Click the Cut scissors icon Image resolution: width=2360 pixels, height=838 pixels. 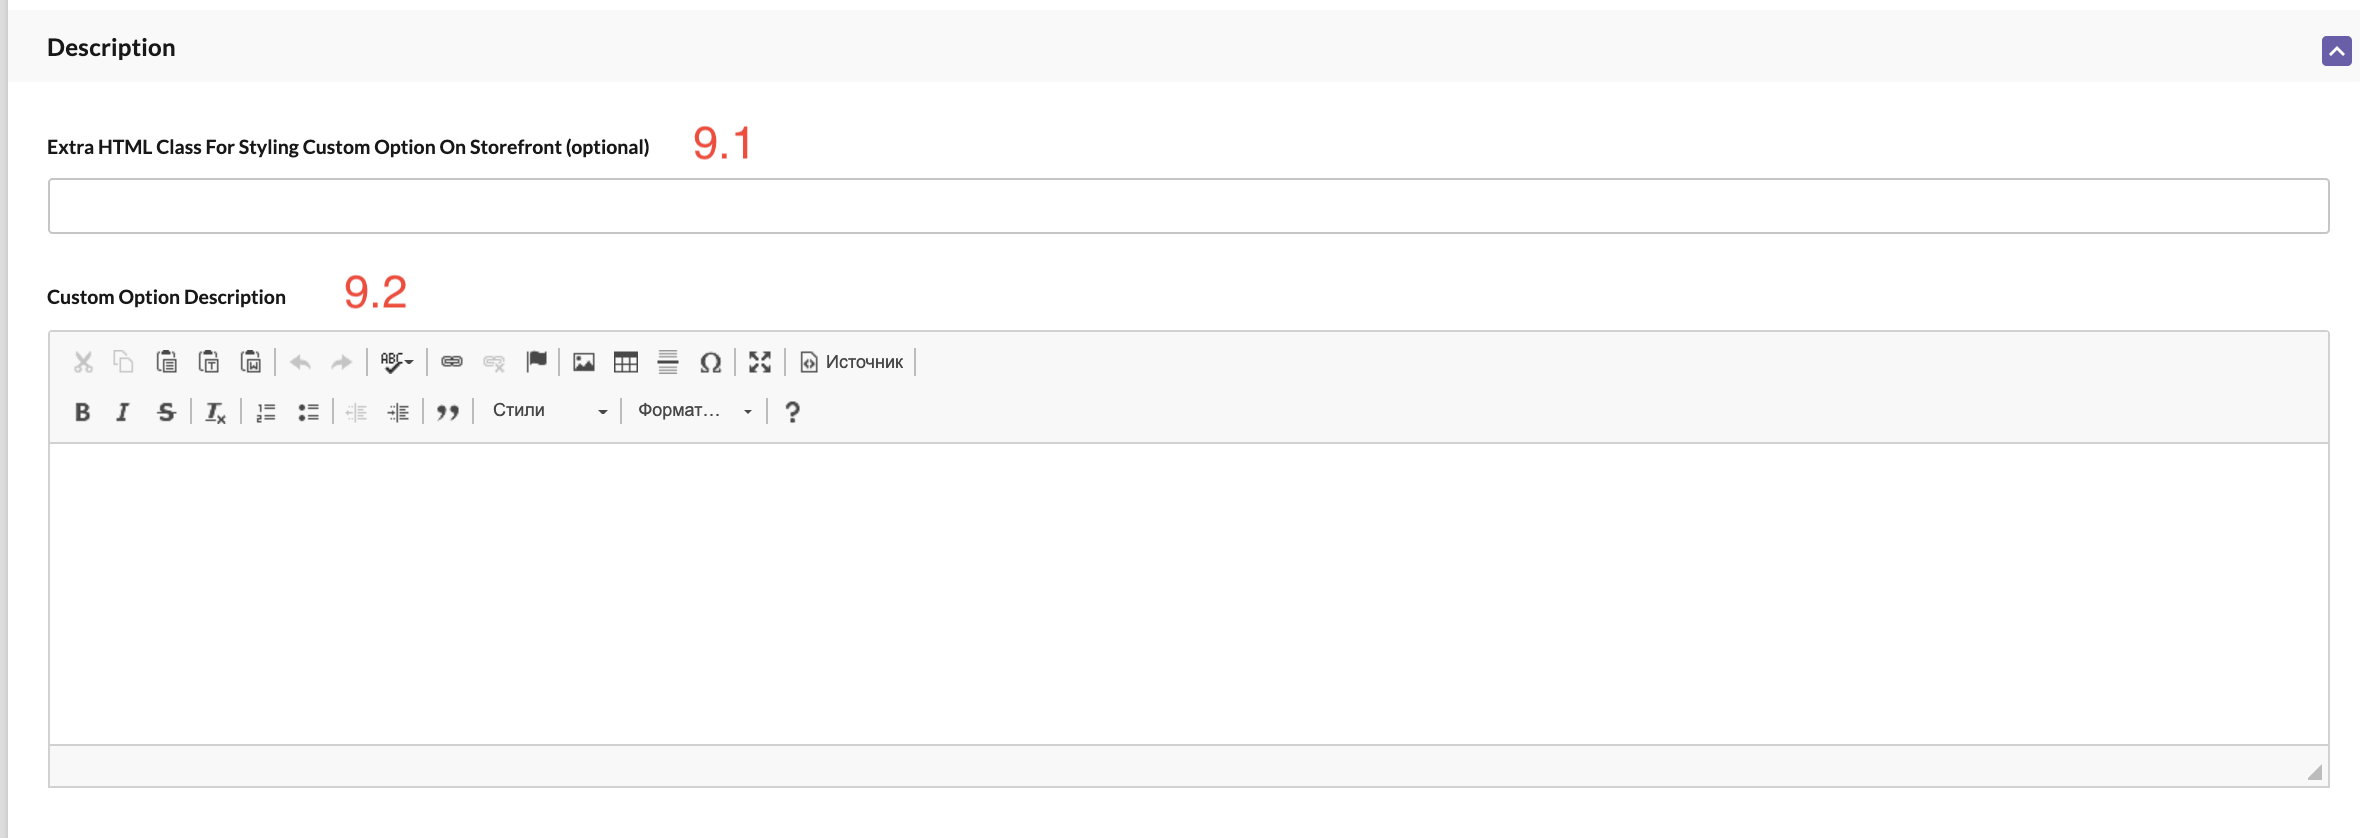point(83,362)
